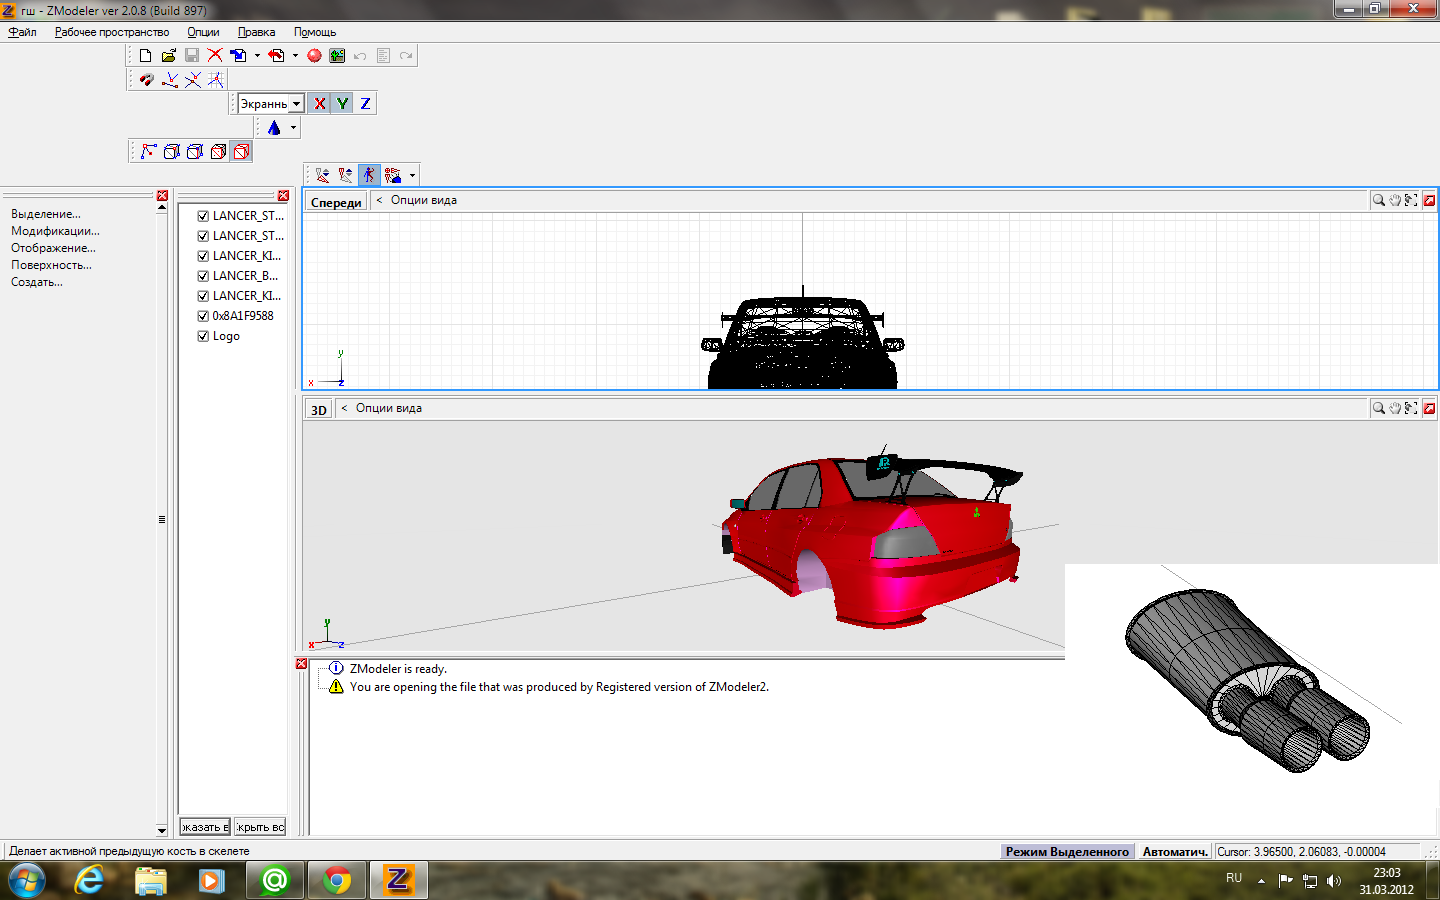Open the Модификации... command group

[x=55, y=231]
